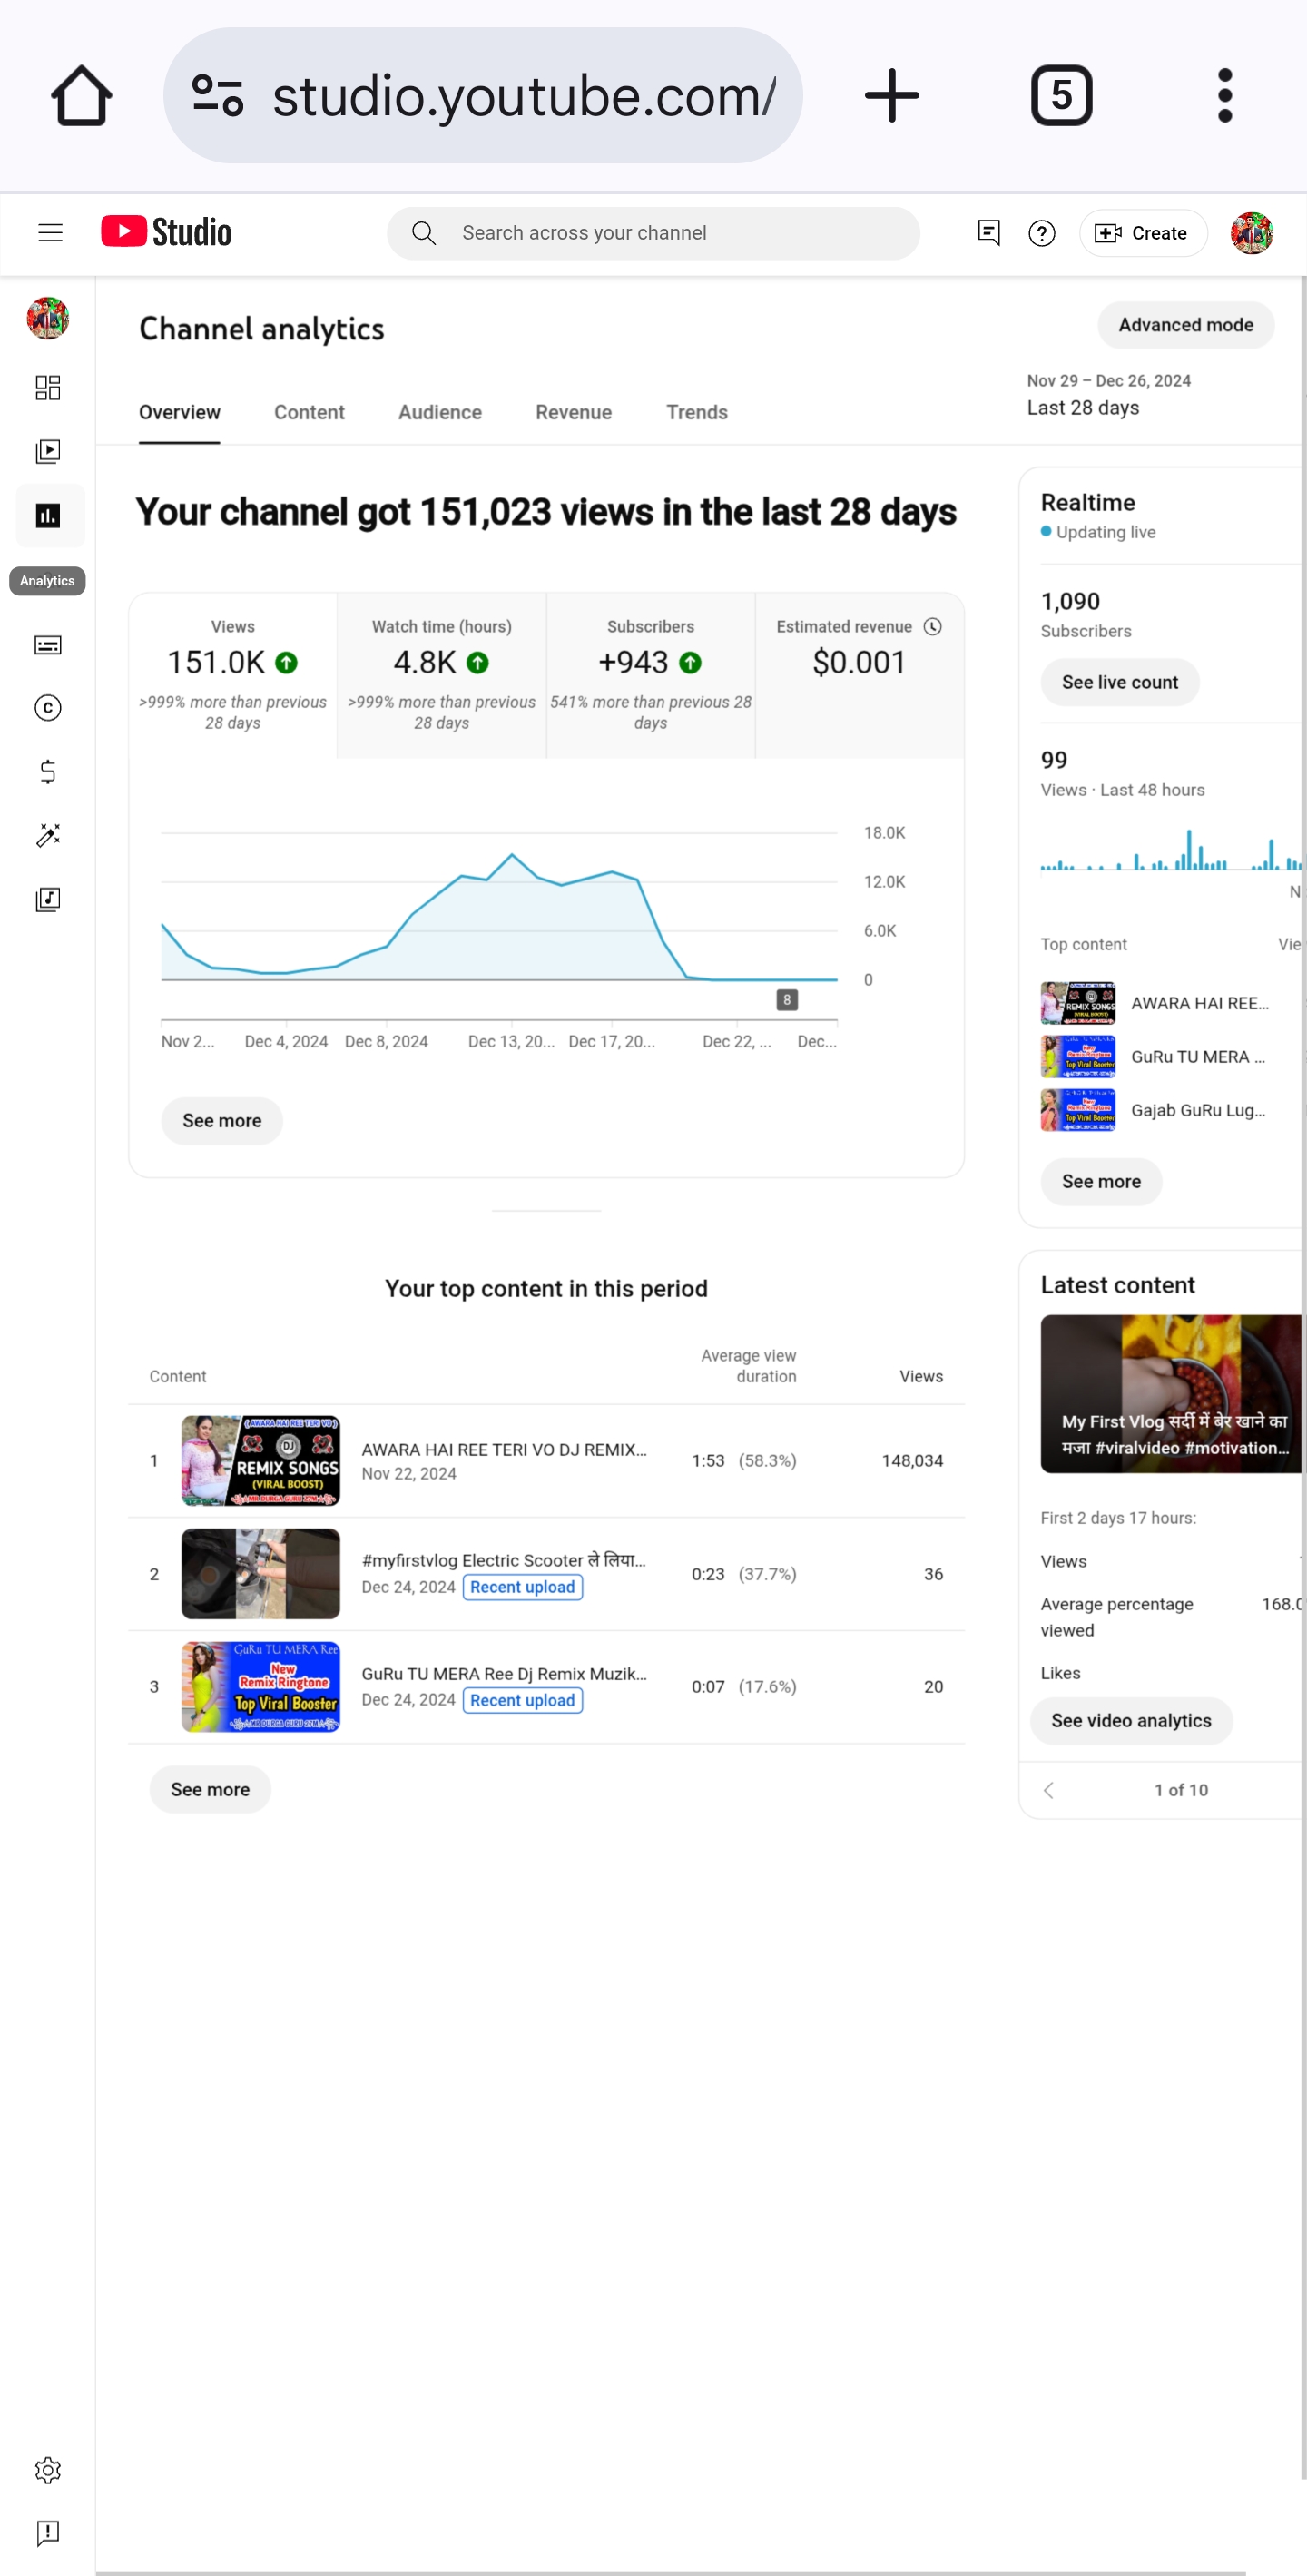1307x2576 pixels.
Task: Select the Views metric card
Action: (x=233, y=675)
